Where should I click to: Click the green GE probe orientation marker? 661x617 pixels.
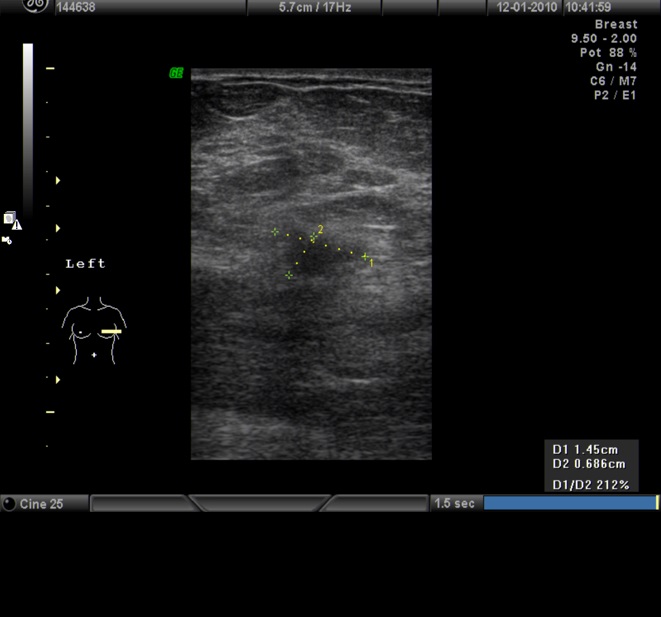[x=176, y=73]
